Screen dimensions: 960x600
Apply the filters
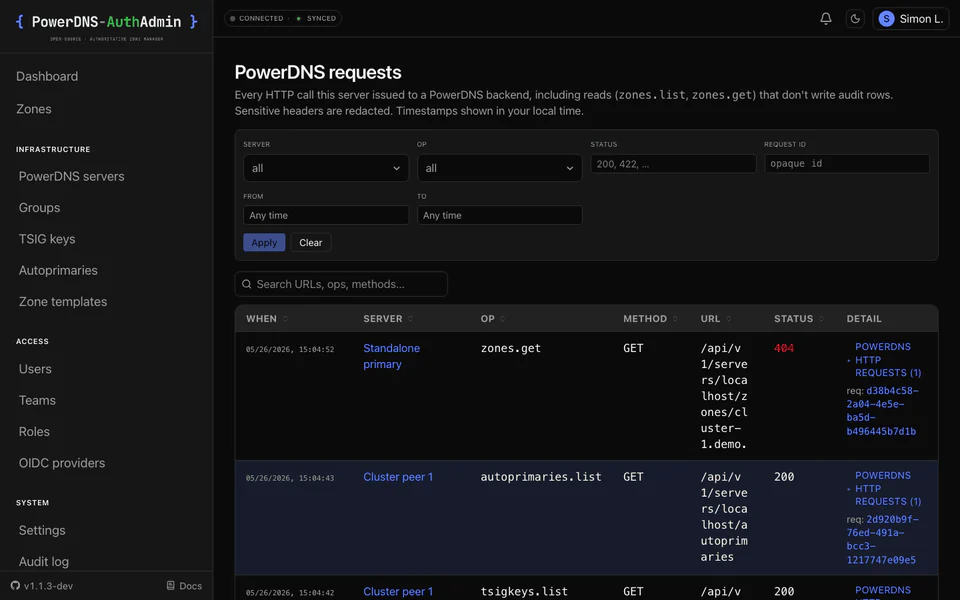[x=264, y=242]
